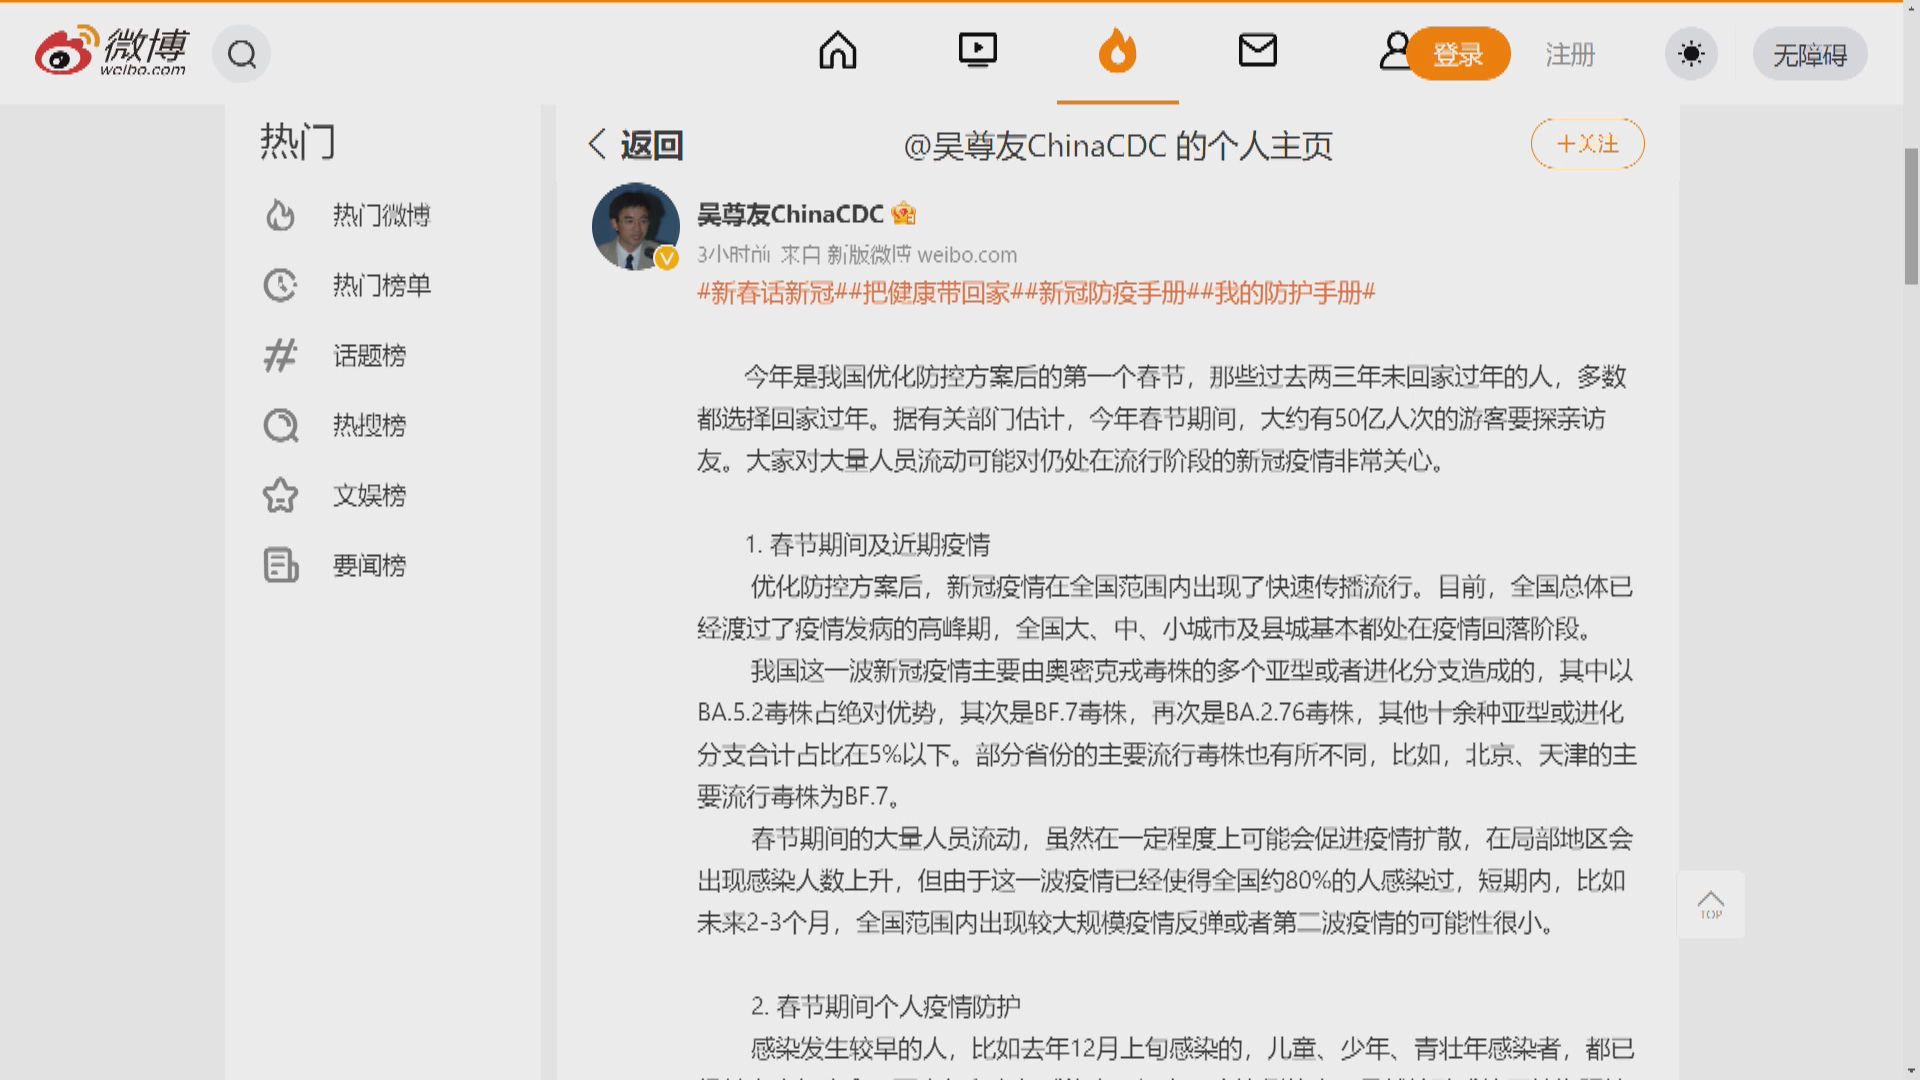Collapse page with 返回 back chevron

pyautogui.click(x=597, y=145)
